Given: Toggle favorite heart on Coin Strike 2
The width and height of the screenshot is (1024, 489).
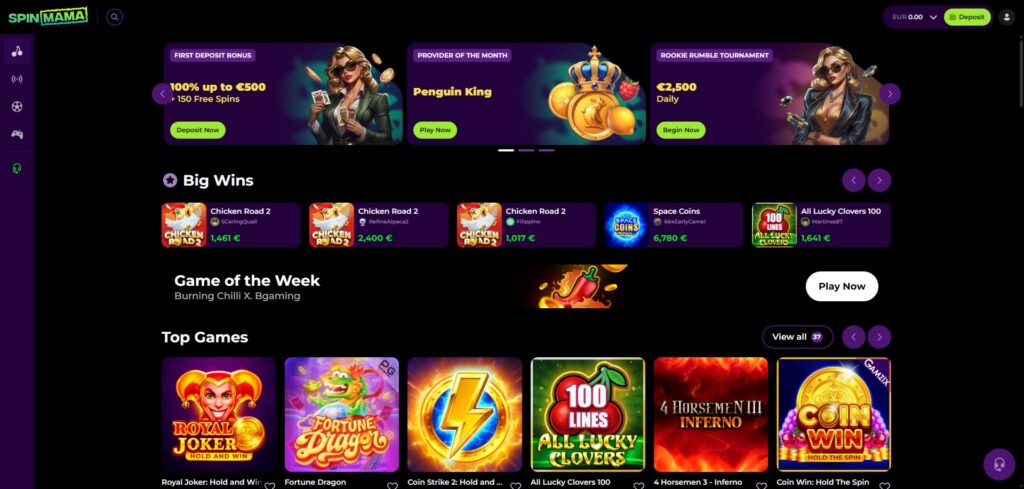Looking at the screenshot, I should click(x=515, y=485).
